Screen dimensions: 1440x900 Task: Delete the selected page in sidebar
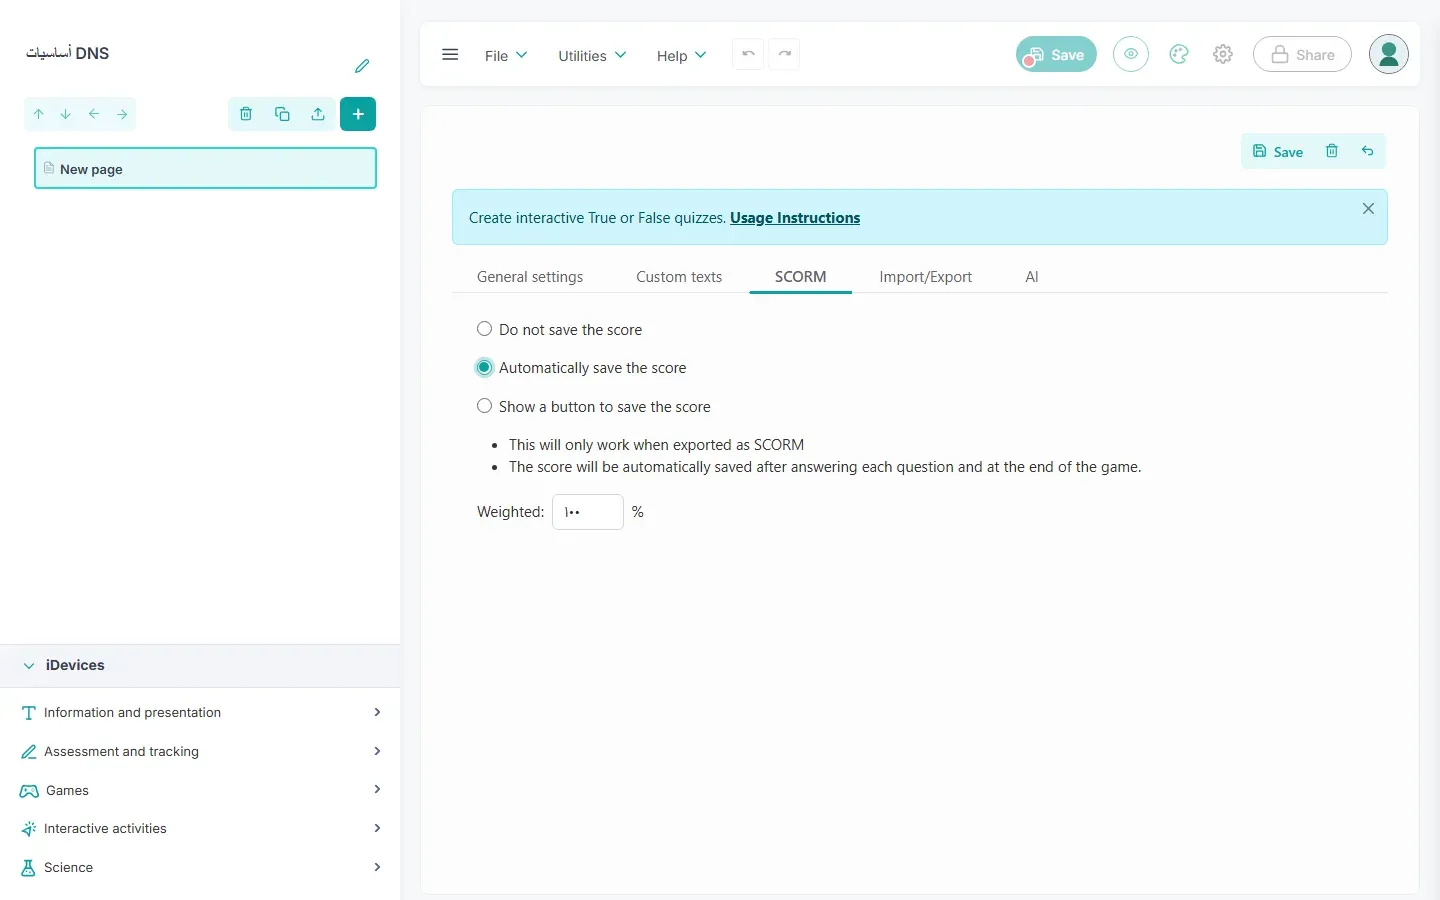point(246,114)
